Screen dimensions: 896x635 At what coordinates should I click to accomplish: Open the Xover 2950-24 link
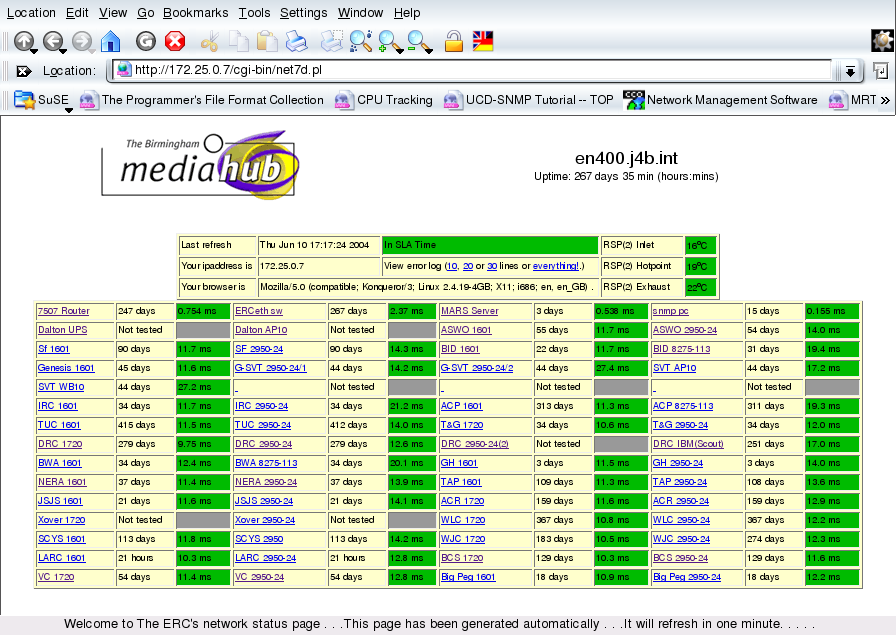265,520
